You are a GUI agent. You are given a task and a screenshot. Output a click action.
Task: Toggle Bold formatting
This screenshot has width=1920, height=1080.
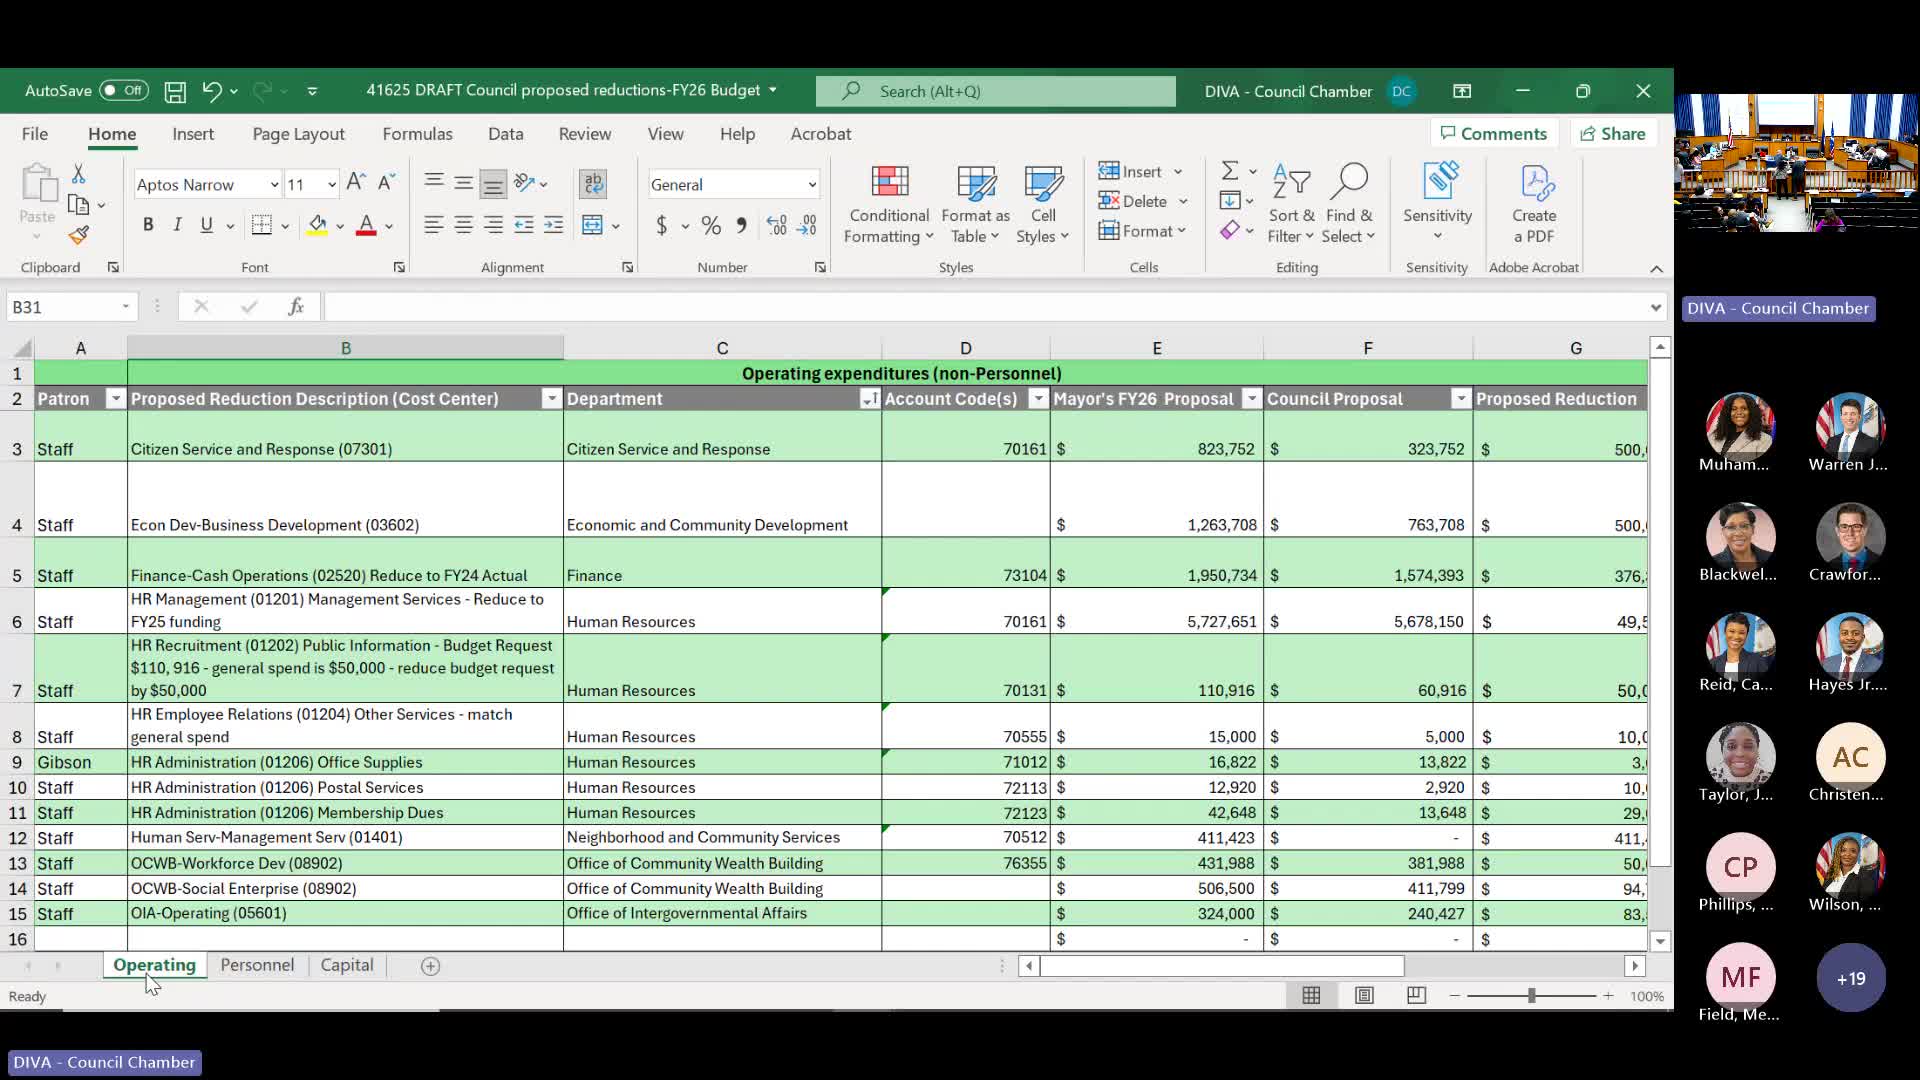[148, 225]
